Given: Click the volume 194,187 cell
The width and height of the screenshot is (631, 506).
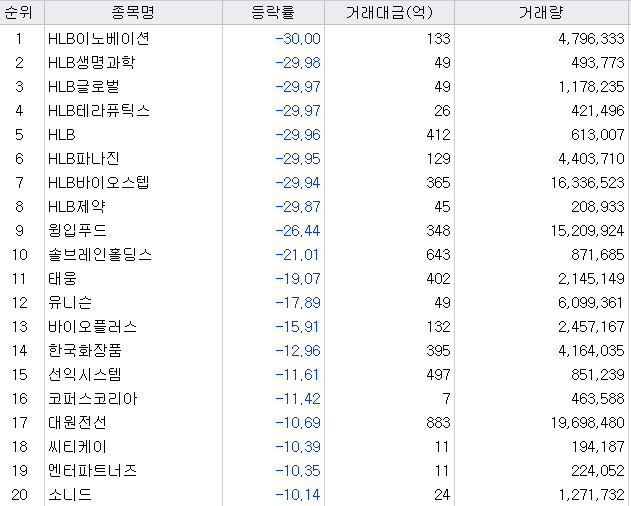Looking at the screenshot, I should (x=598, y=447).
